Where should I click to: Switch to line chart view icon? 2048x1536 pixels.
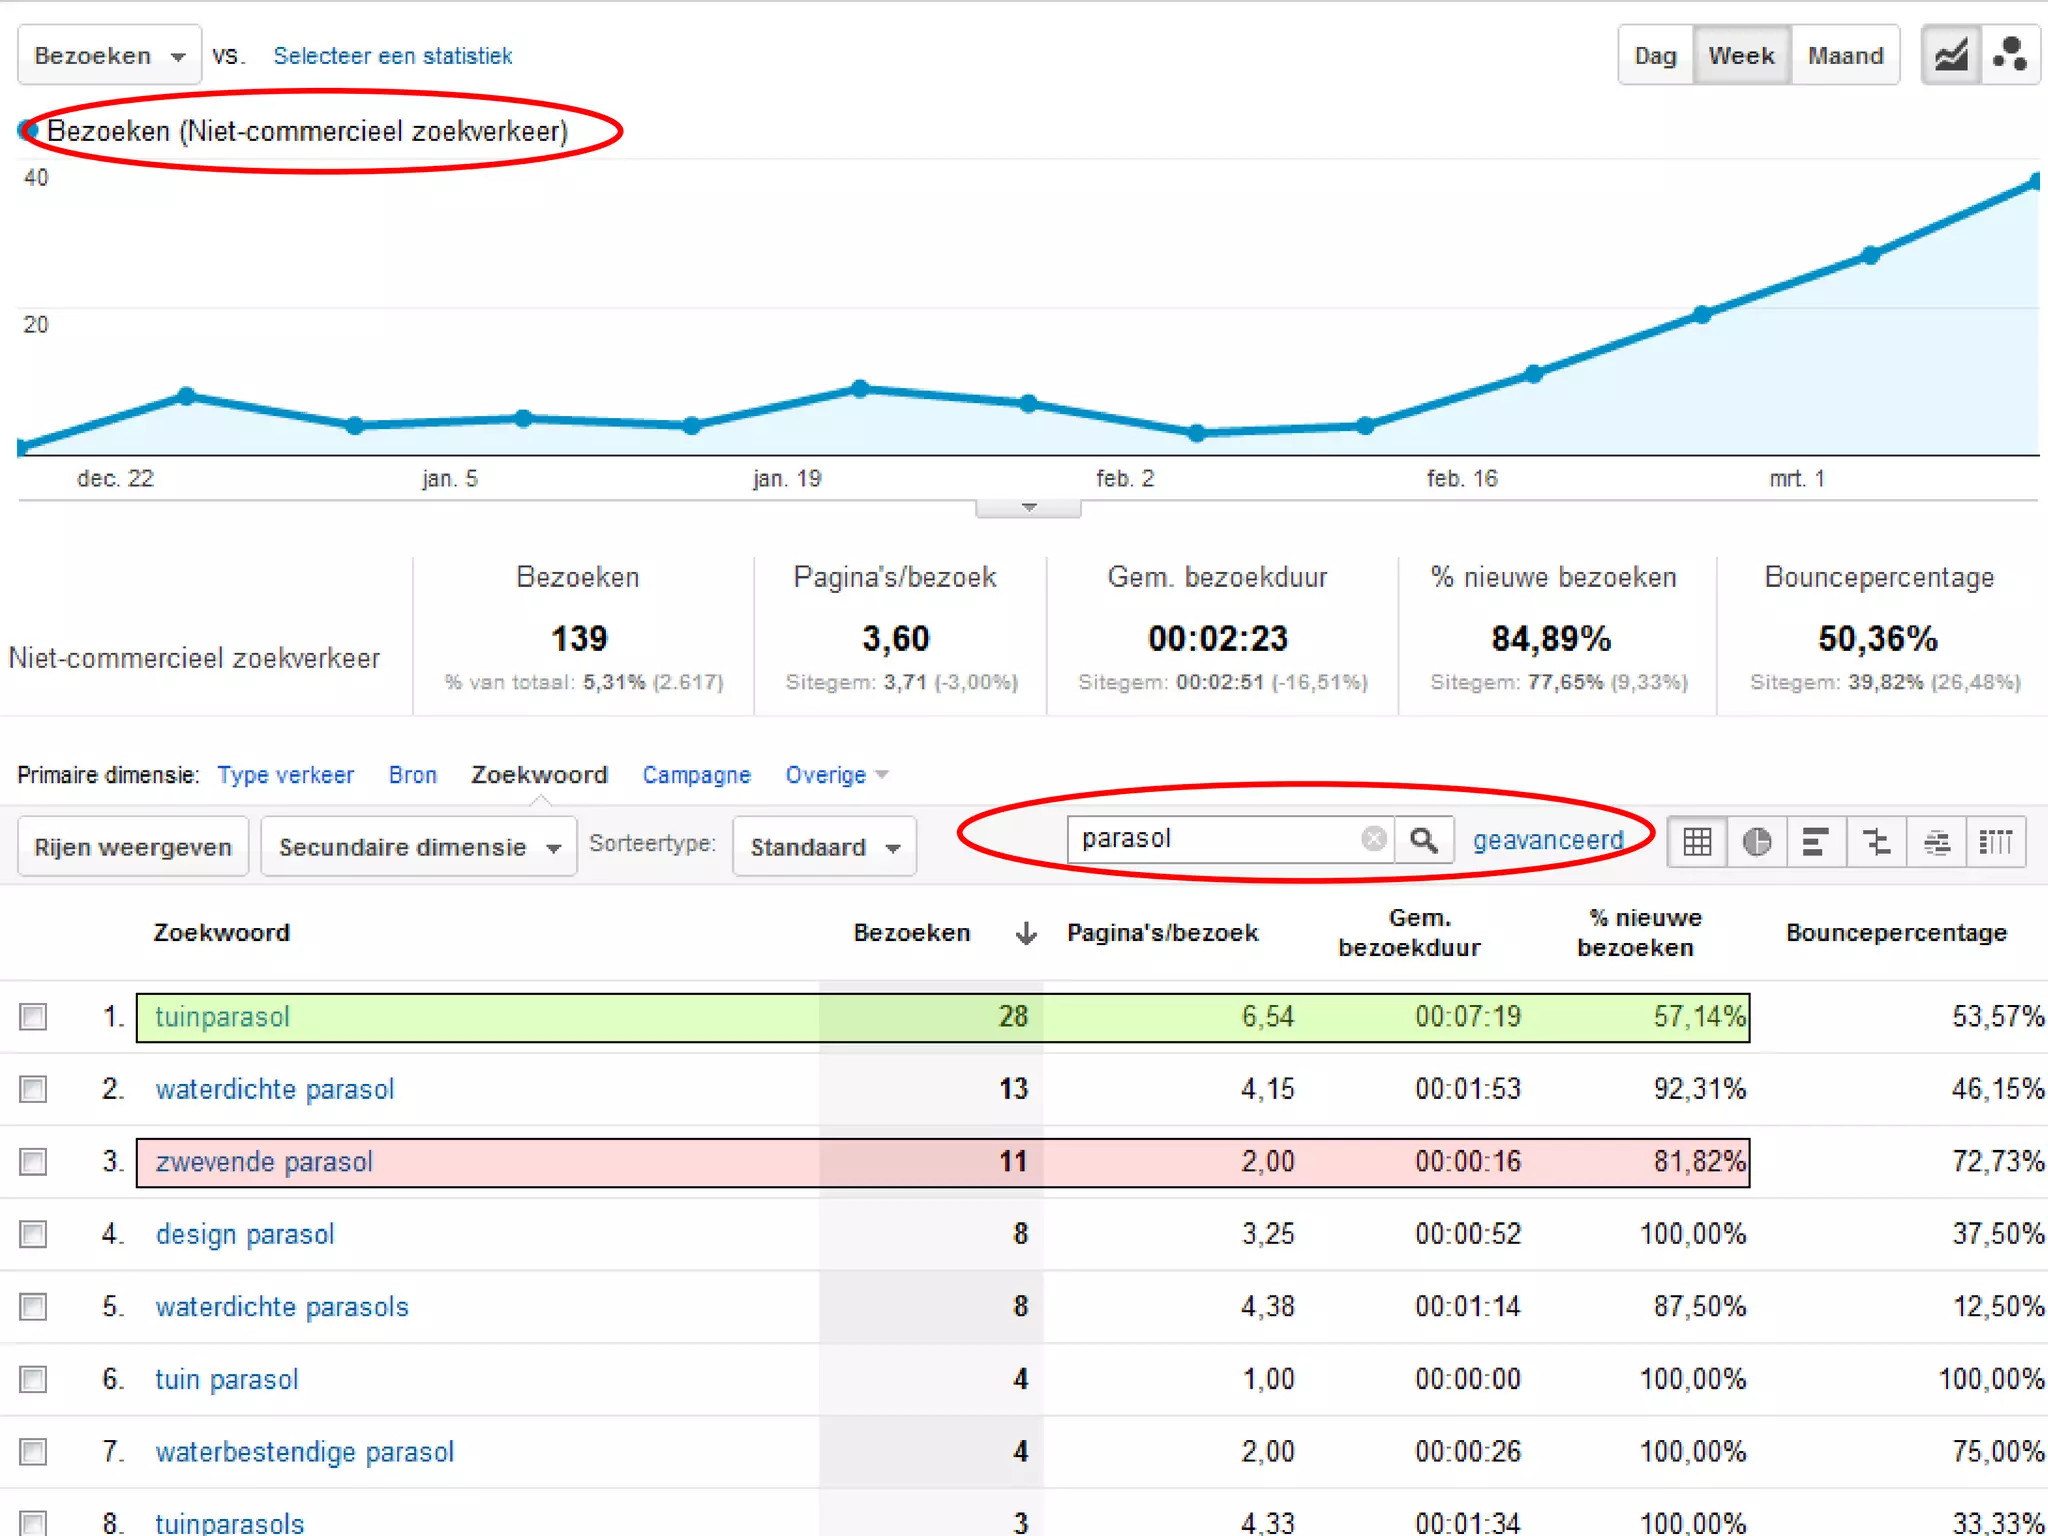(1950, 56)
